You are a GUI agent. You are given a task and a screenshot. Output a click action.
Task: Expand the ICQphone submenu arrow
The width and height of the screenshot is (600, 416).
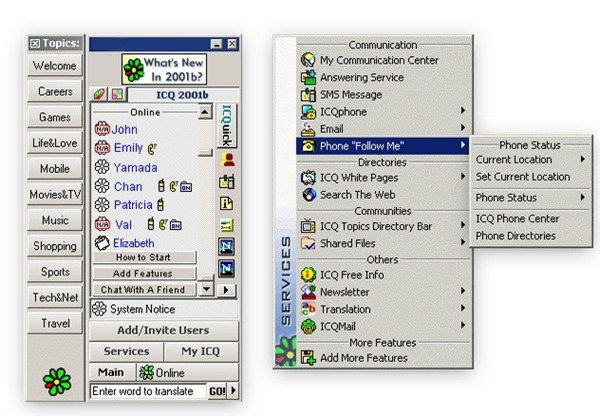463,110
